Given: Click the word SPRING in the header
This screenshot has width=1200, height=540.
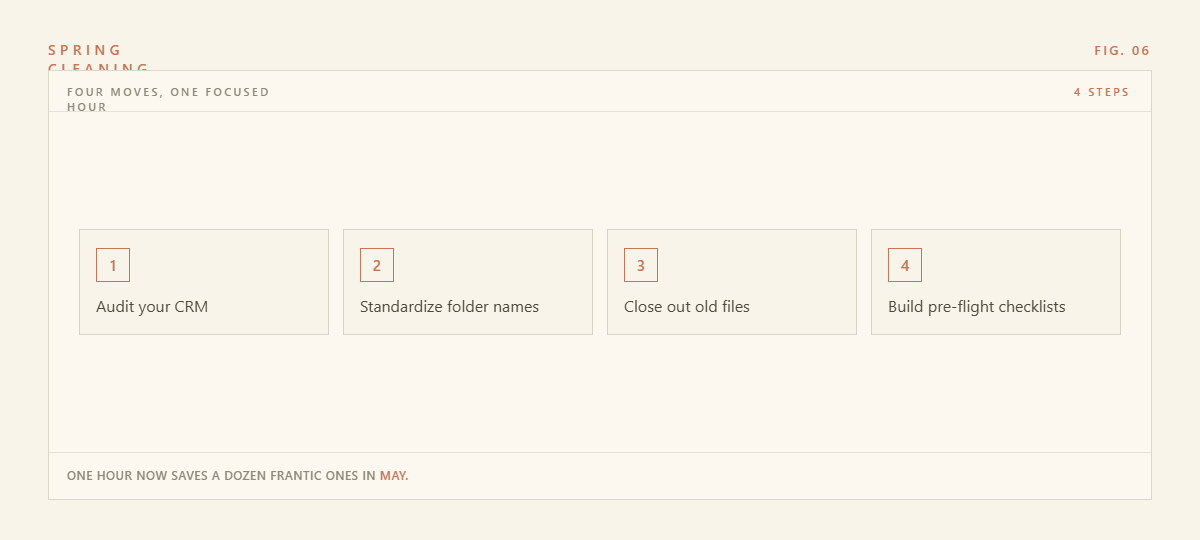Looking at the screenshot, I should (85, 50).
